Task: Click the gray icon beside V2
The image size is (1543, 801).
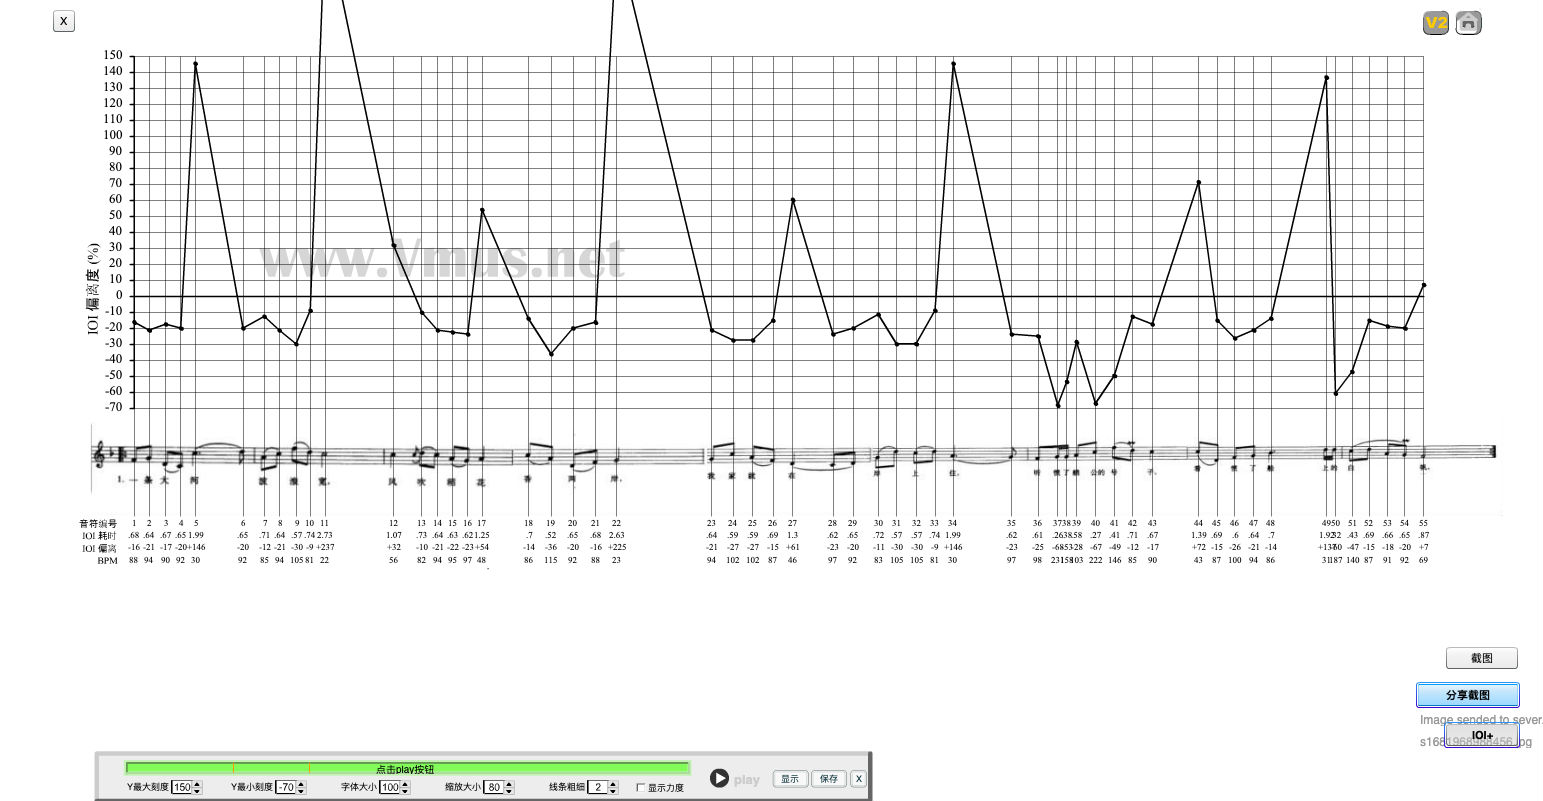Action: tap(1468, 23)
